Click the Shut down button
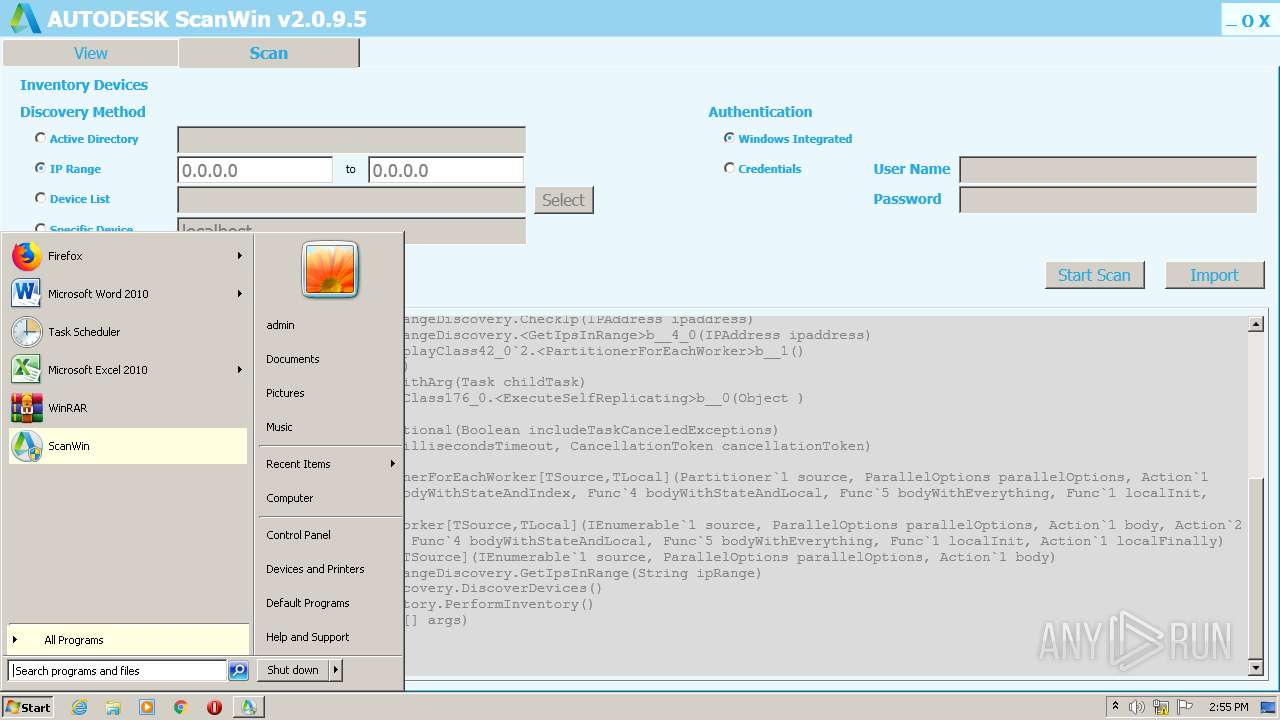The width and height of the screenshot is (1280, 720). (x=293, y=670)
